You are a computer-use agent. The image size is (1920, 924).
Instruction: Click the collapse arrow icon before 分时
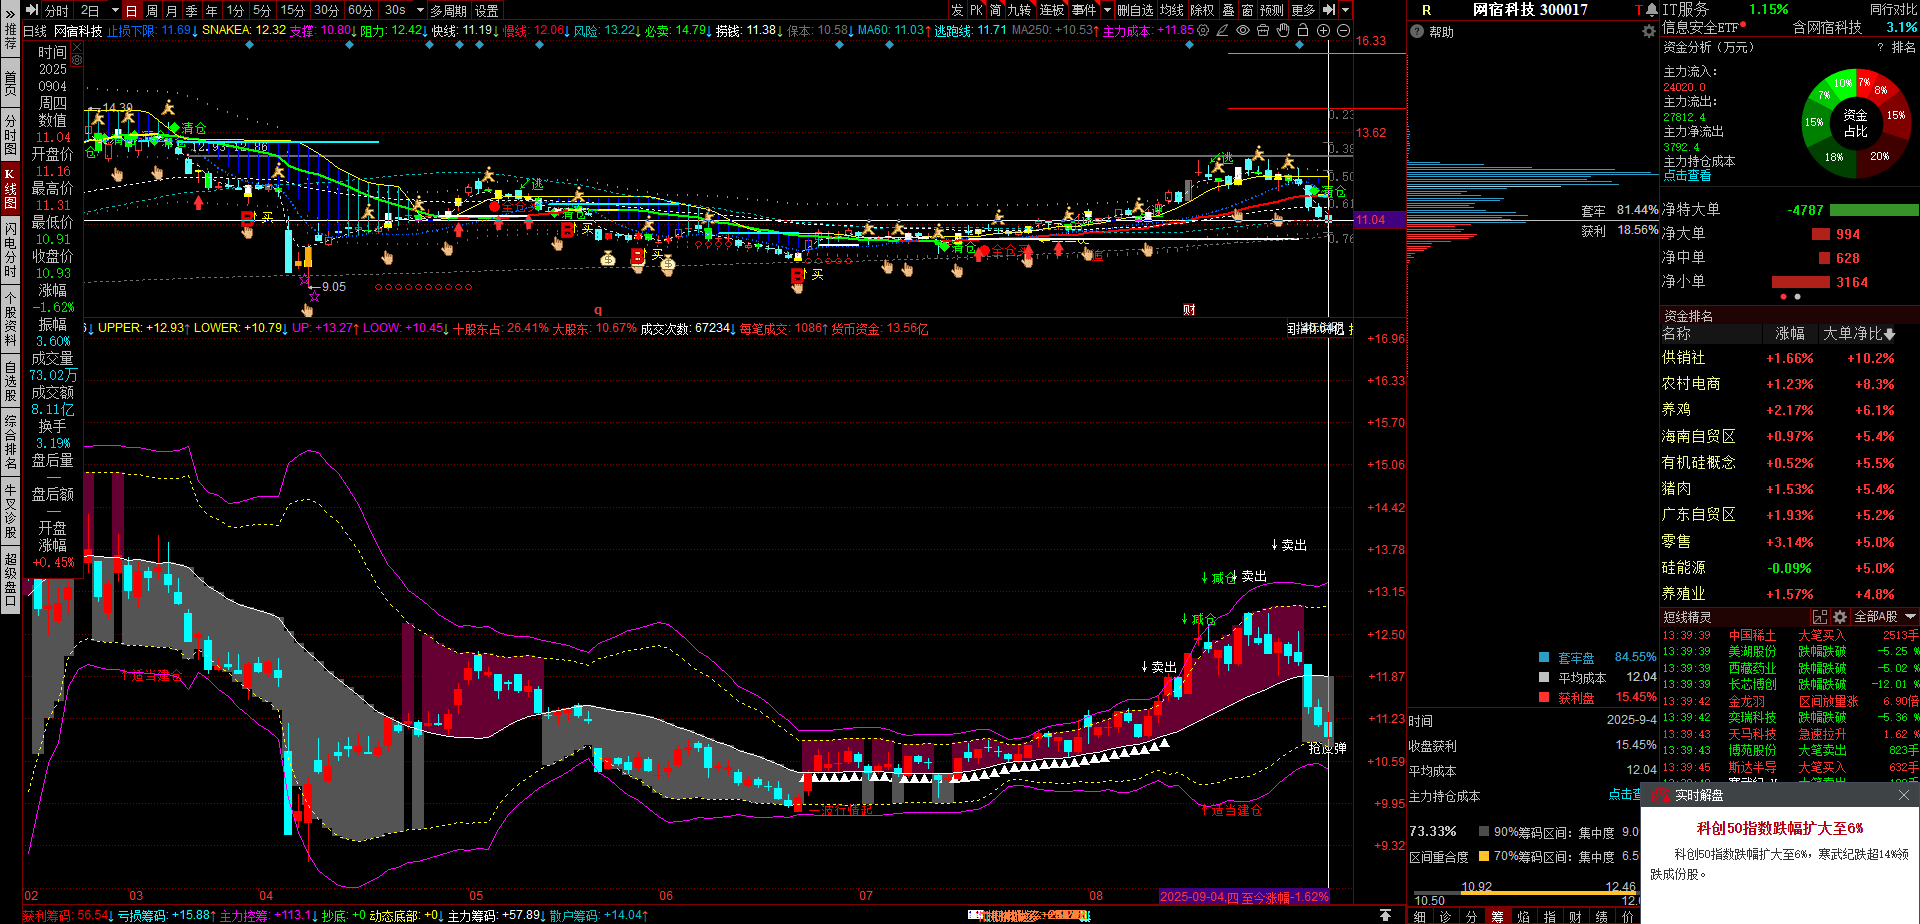(x=33, y=10)
